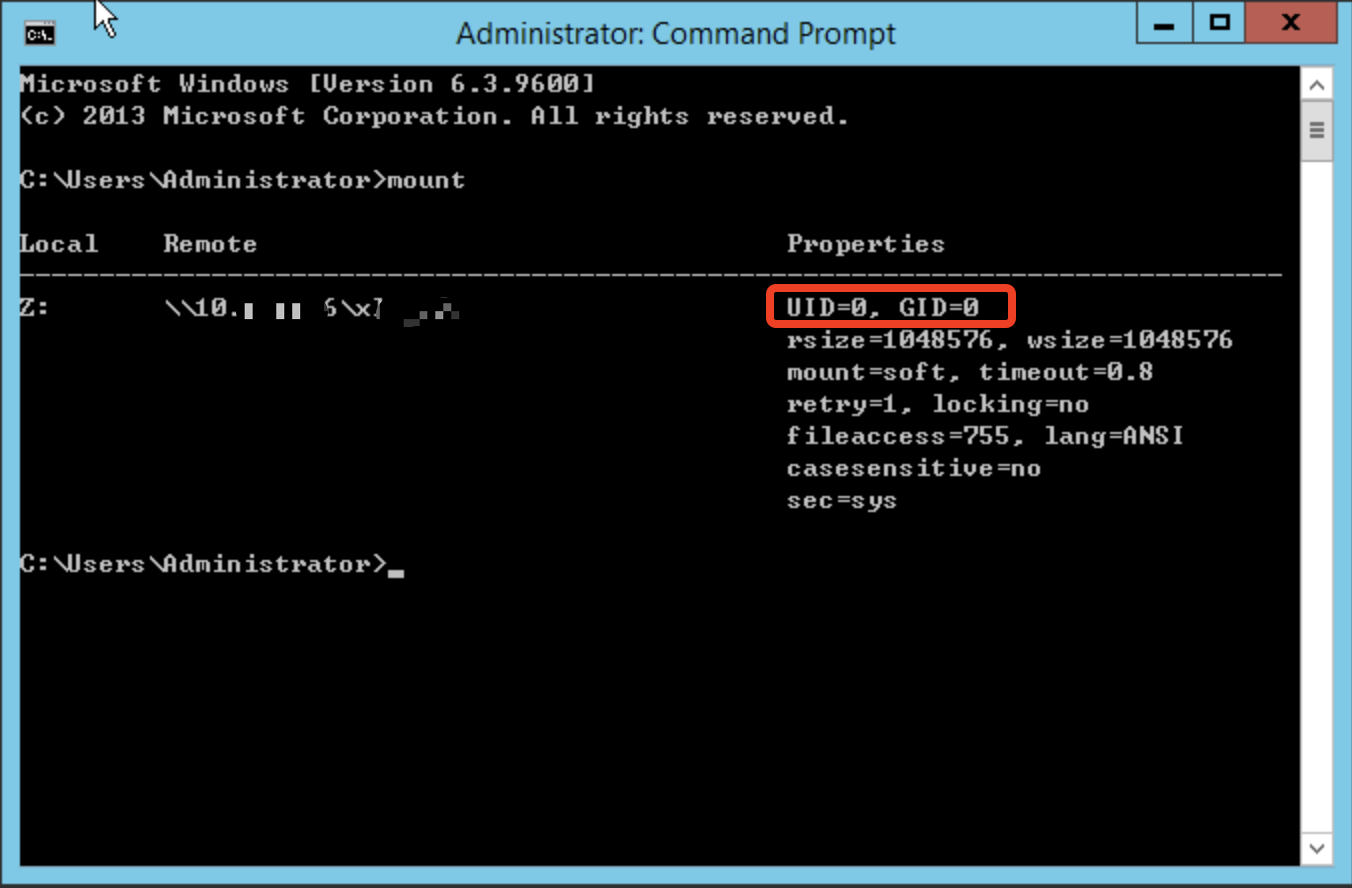Click the Properties column header
The image size is (1352, 888).
point(864,243)
